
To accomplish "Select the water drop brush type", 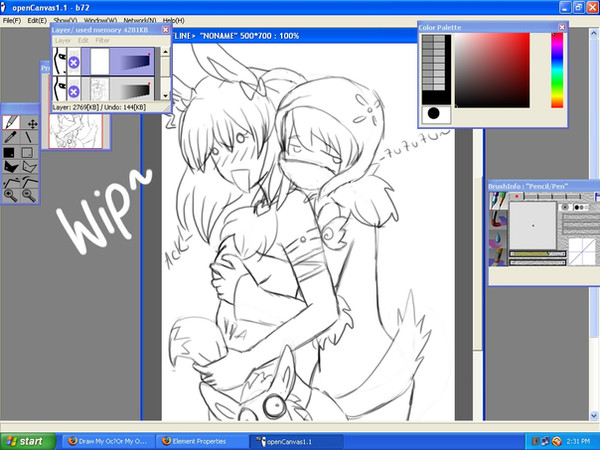I will pyautogui.click(x=498, y=238).
